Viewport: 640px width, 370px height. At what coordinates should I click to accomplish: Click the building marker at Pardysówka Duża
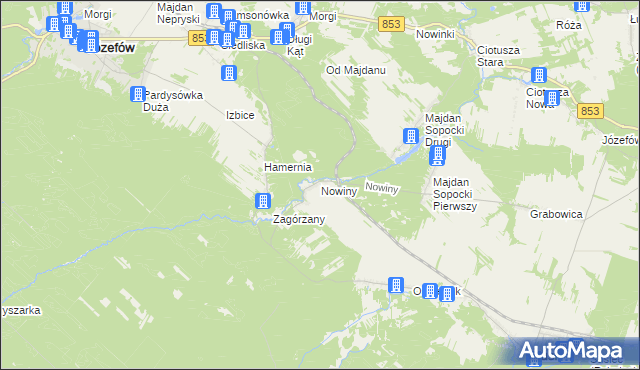tap(138, 94)
